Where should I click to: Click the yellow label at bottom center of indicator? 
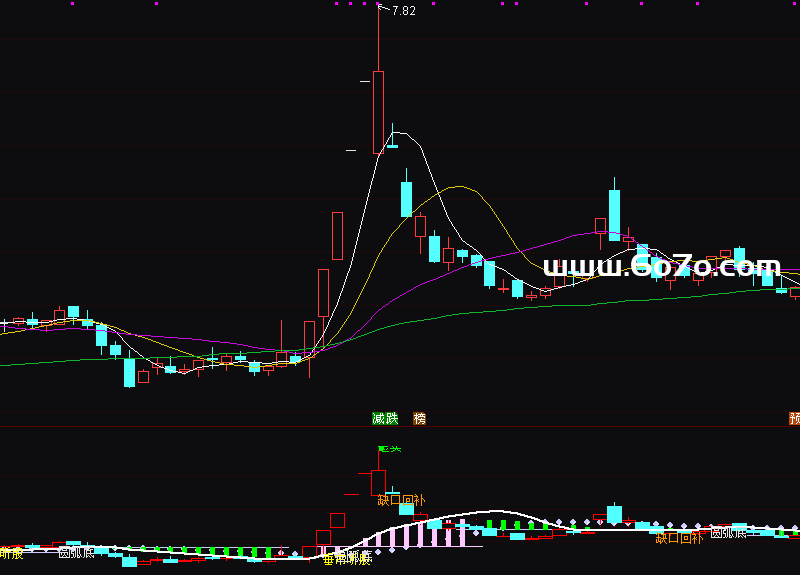[346, 559]
